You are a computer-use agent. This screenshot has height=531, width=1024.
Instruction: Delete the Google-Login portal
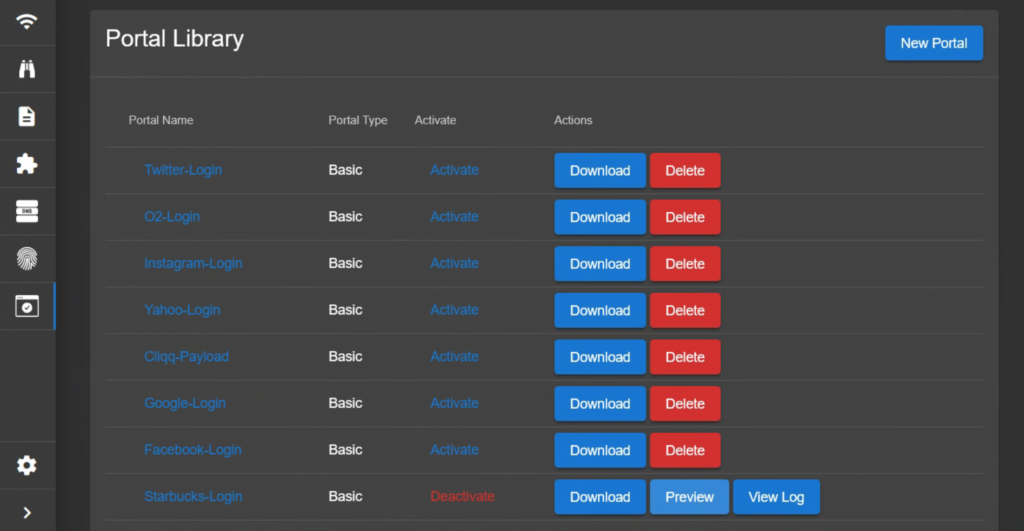(x=685, y=404)
